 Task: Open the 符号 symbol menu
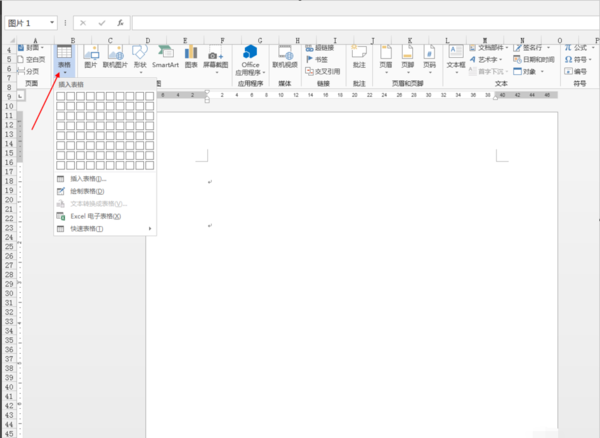click(x=576, y=59)
